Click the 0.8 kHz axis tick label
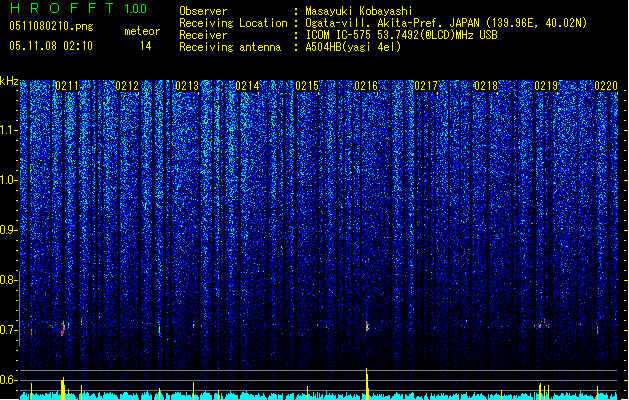The image size is (629, 400). (9, 280)
